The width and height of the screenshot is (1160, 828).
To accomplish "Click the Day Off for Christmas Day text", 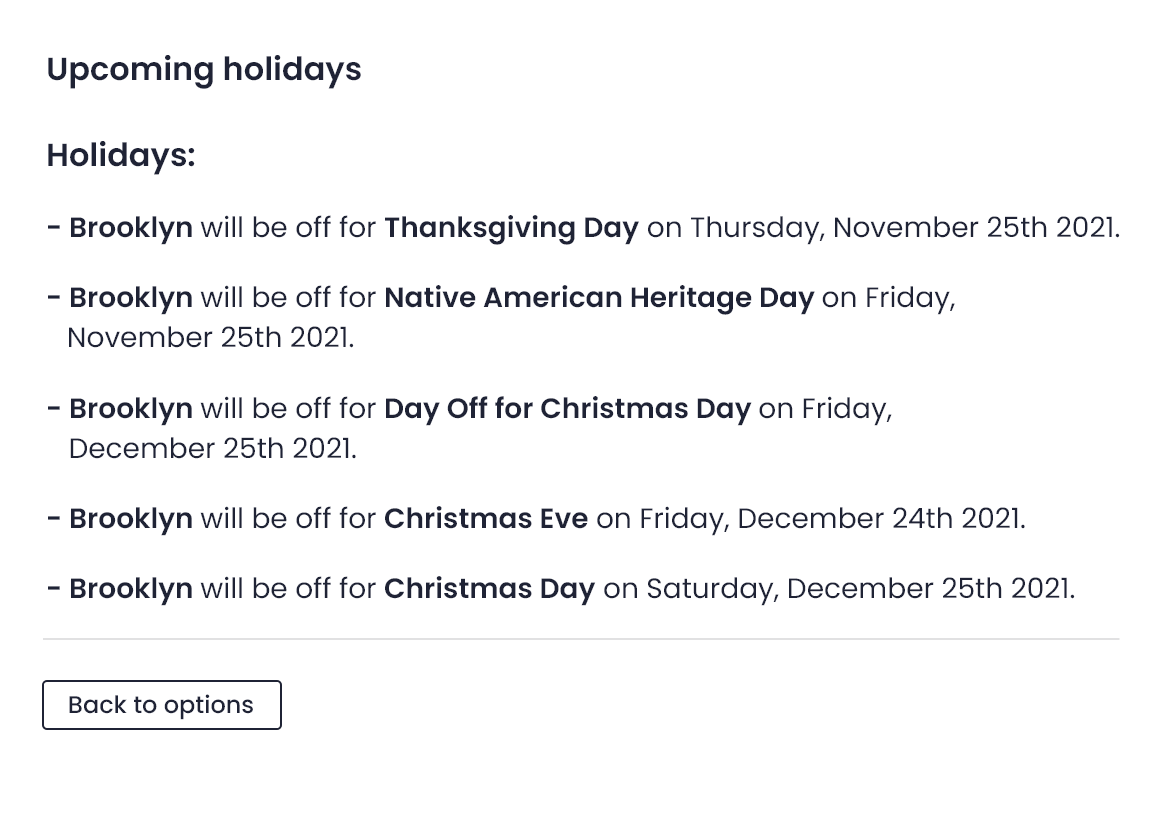I will [x=567, y=408].
